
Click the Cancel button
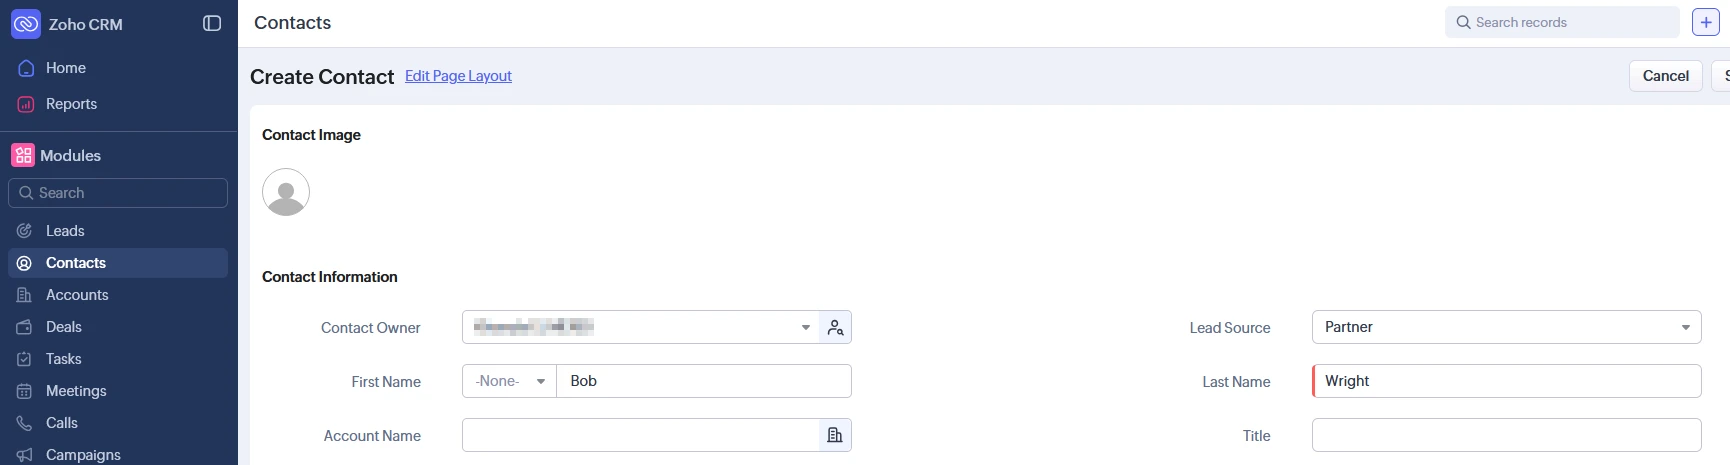click(1666, 76)
